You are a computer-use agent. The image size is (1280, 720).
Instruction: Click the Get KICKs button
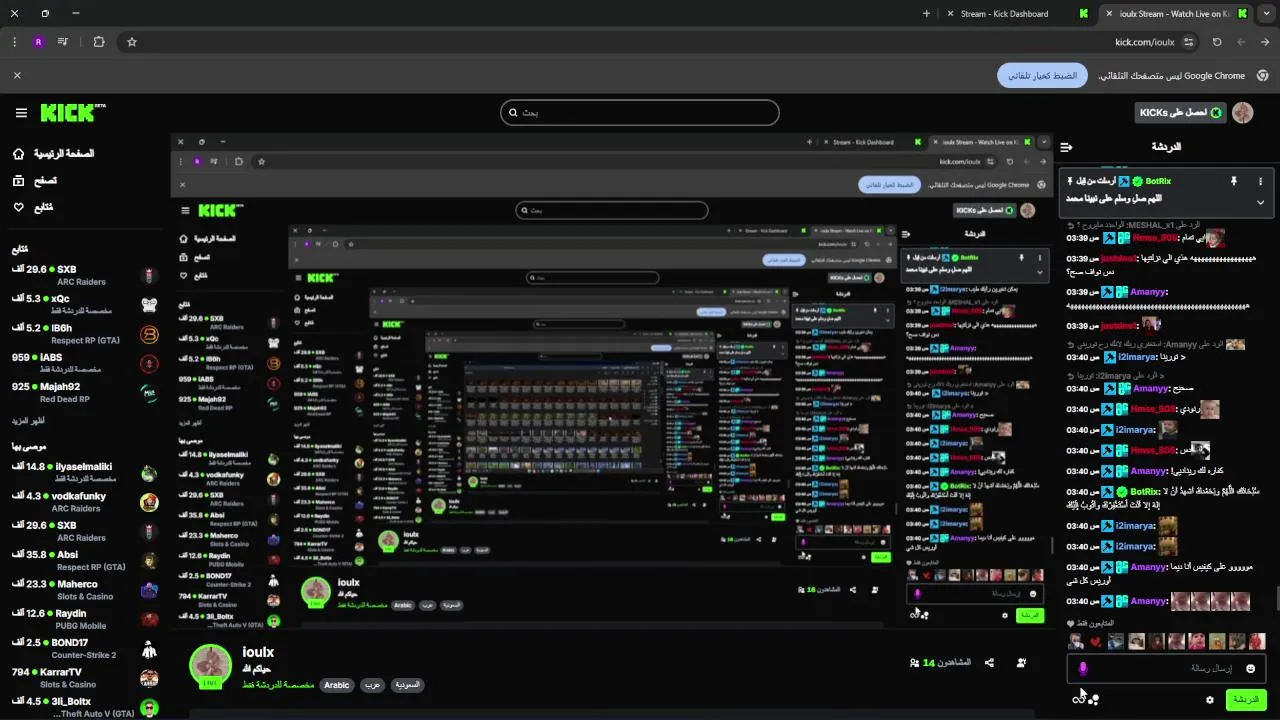[x=1180, y=113]
